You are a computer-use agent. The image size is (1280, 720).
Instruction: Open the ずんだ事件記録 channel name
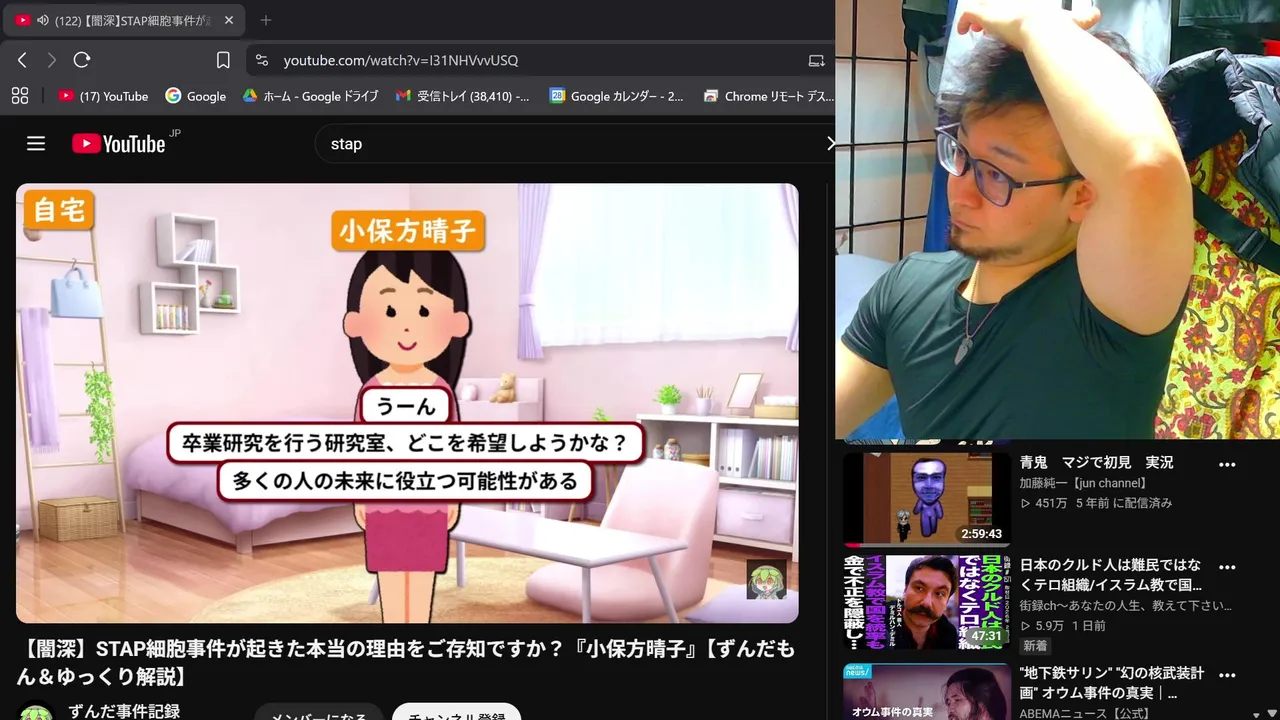coord(124,711)
